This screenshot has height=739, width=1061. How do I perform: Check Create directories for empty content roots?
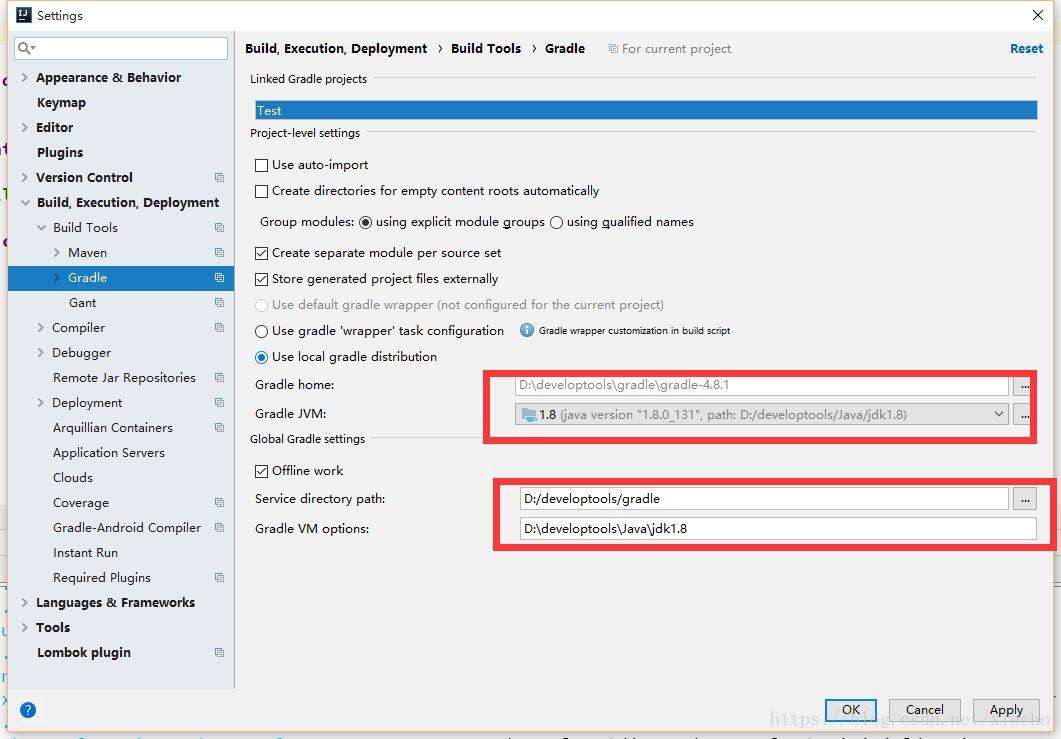(261, 192)
